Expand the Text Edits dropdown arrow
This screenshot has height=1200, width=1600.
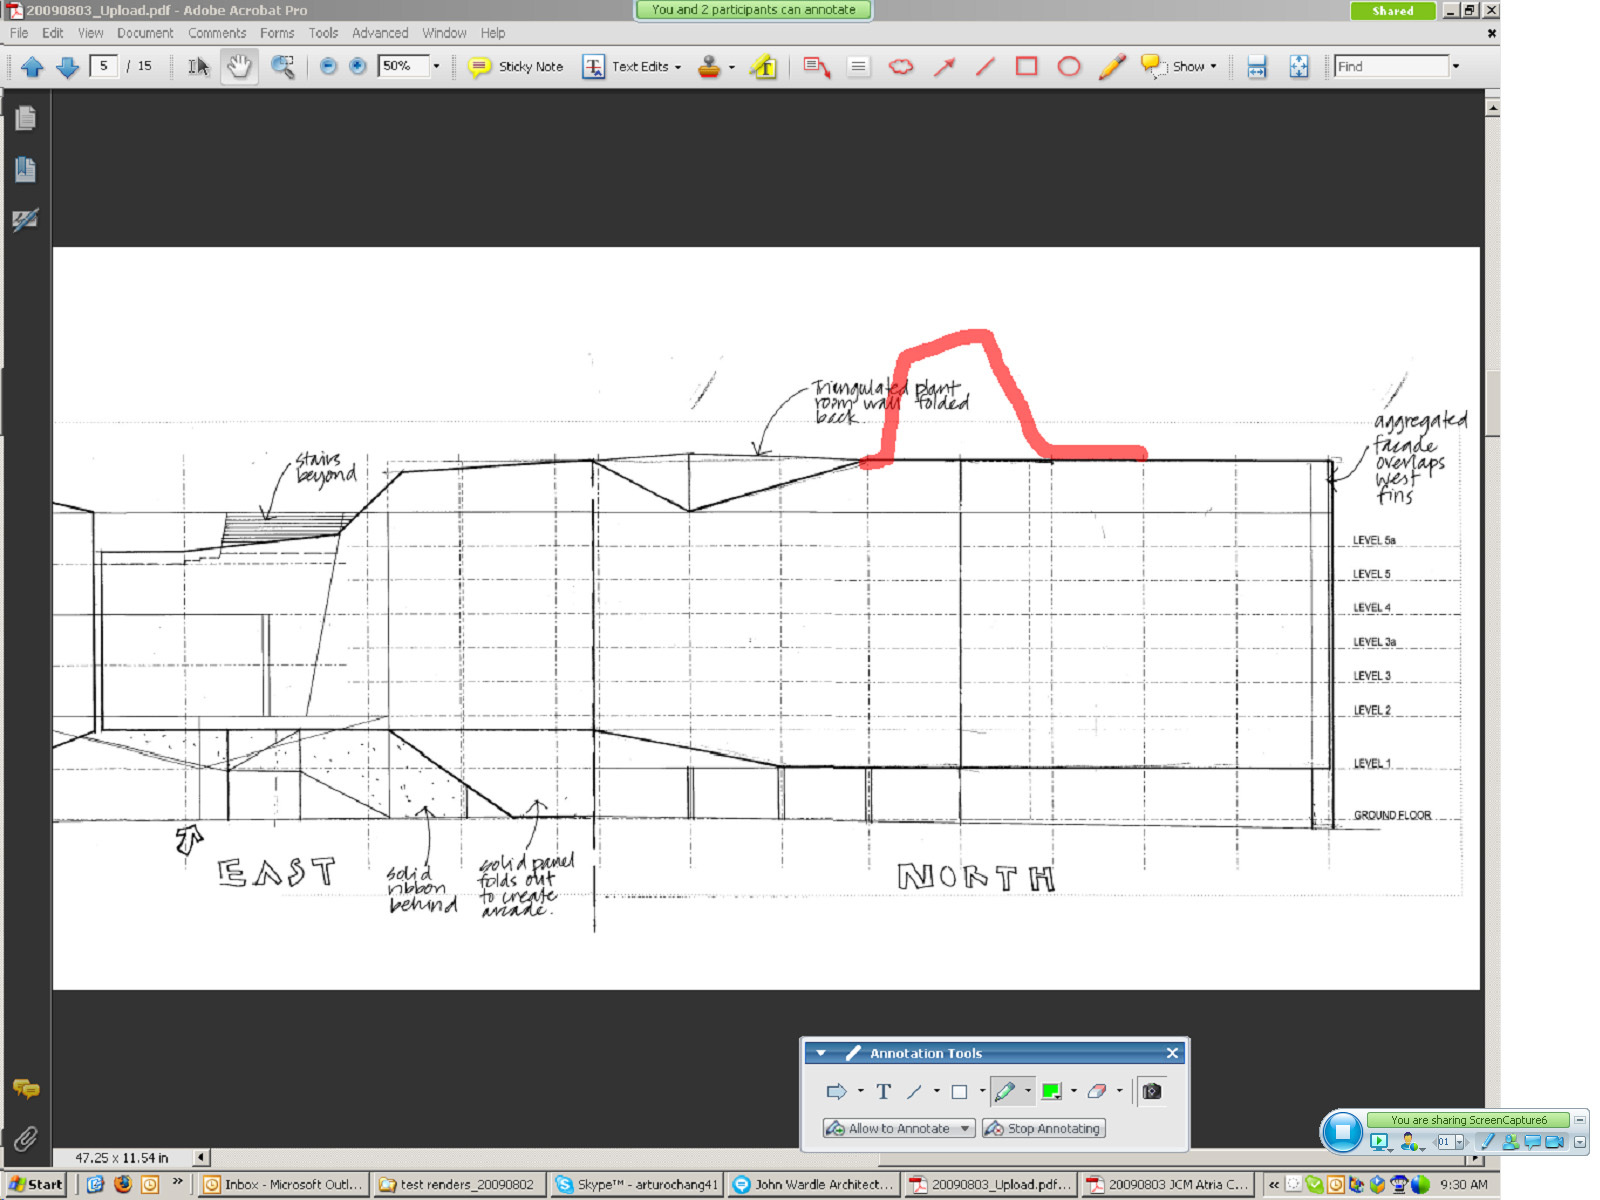[678, 68]
